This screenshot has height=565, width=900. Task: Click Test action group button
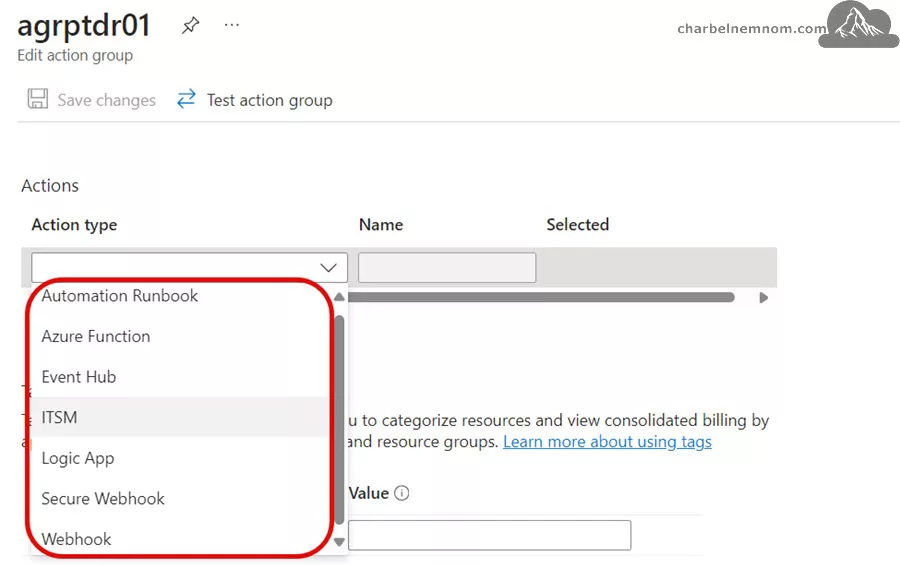click(x=254, y=100)
